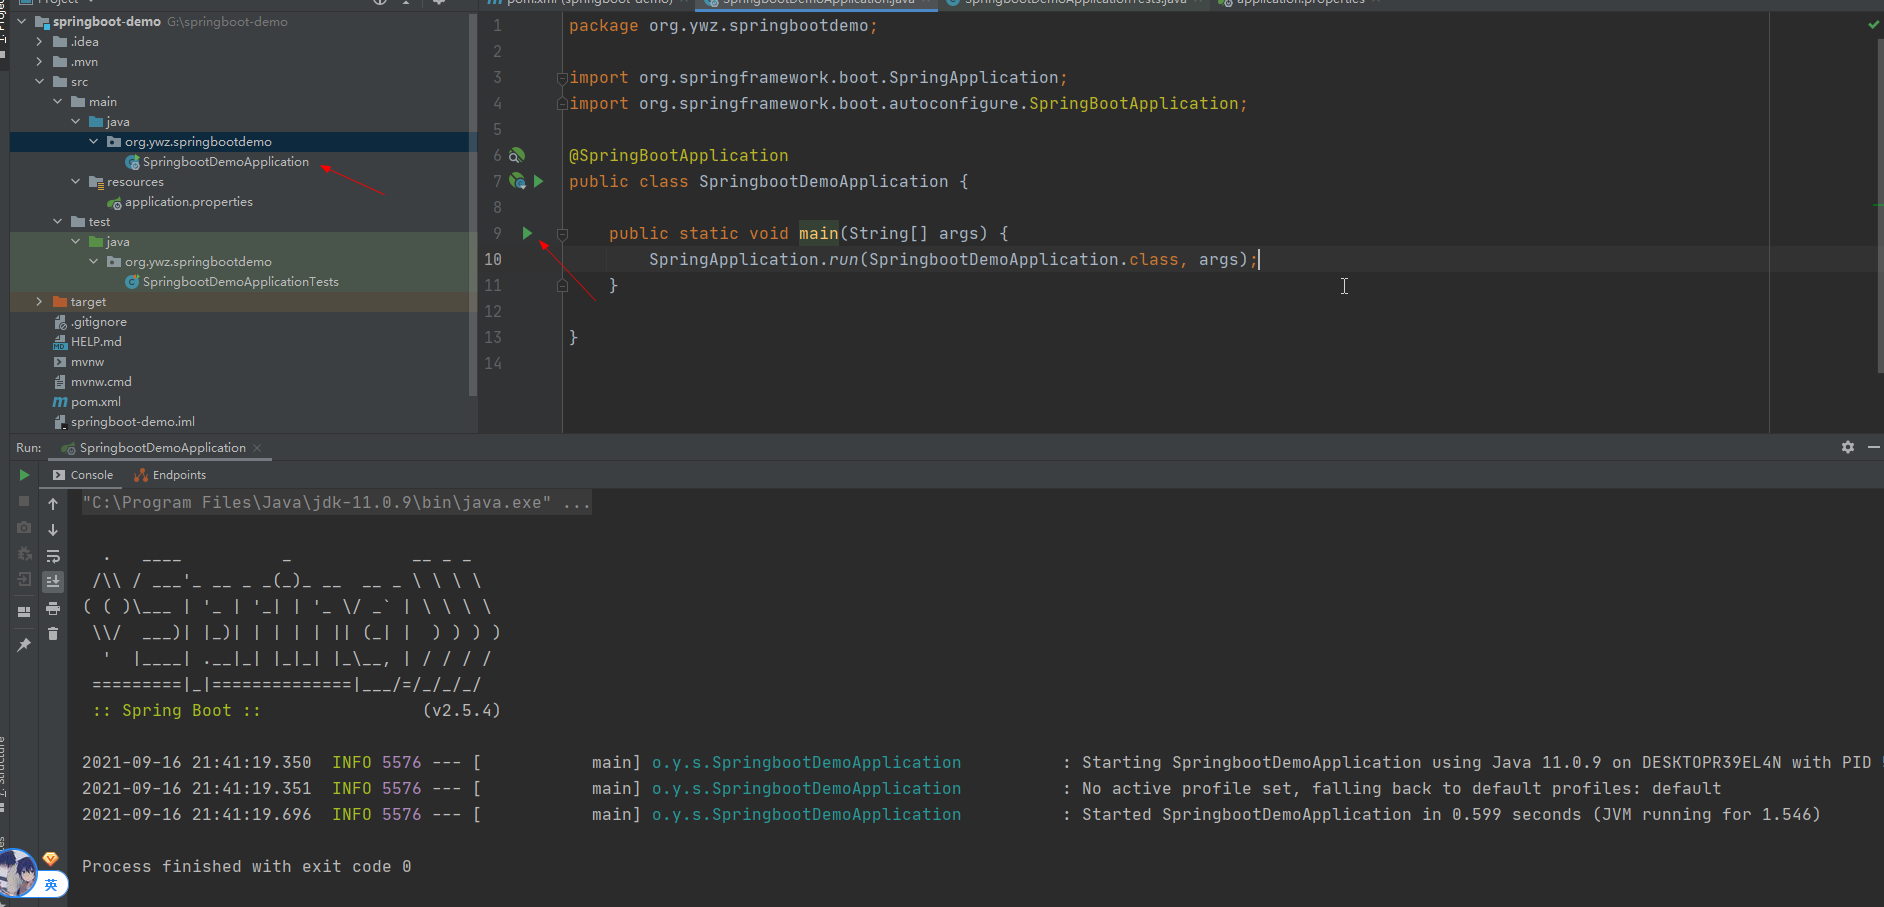Toggle Scroll to End of console
Image resolution: width=1884 pixels, height=907 pixels.
click(x=53, y=581)
